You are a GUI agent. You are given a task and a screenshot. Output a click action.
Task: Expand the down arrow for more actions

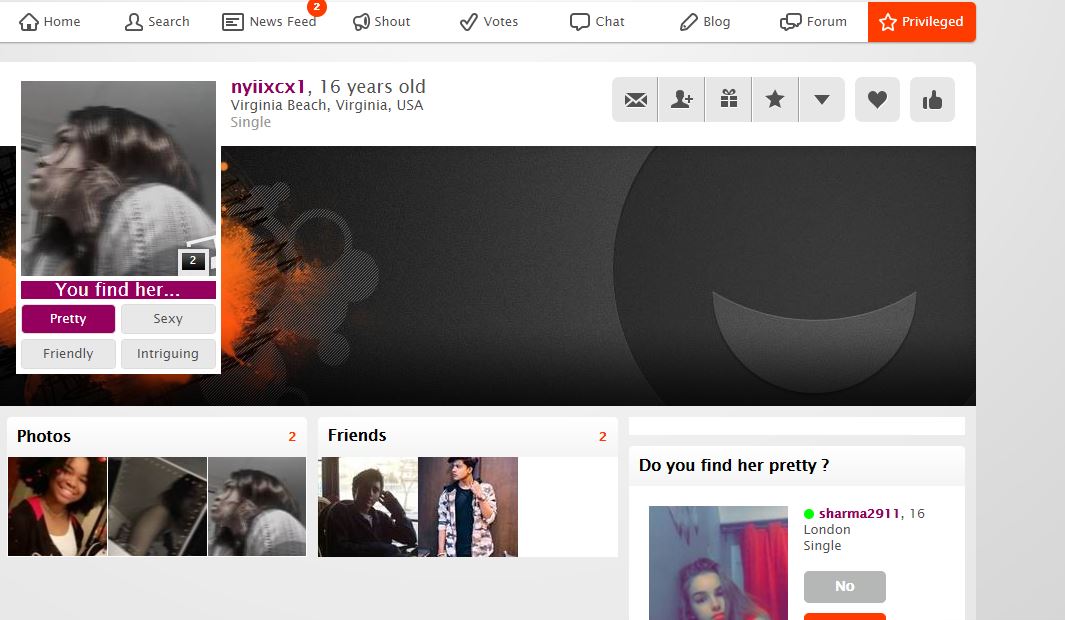pos(822,100)
